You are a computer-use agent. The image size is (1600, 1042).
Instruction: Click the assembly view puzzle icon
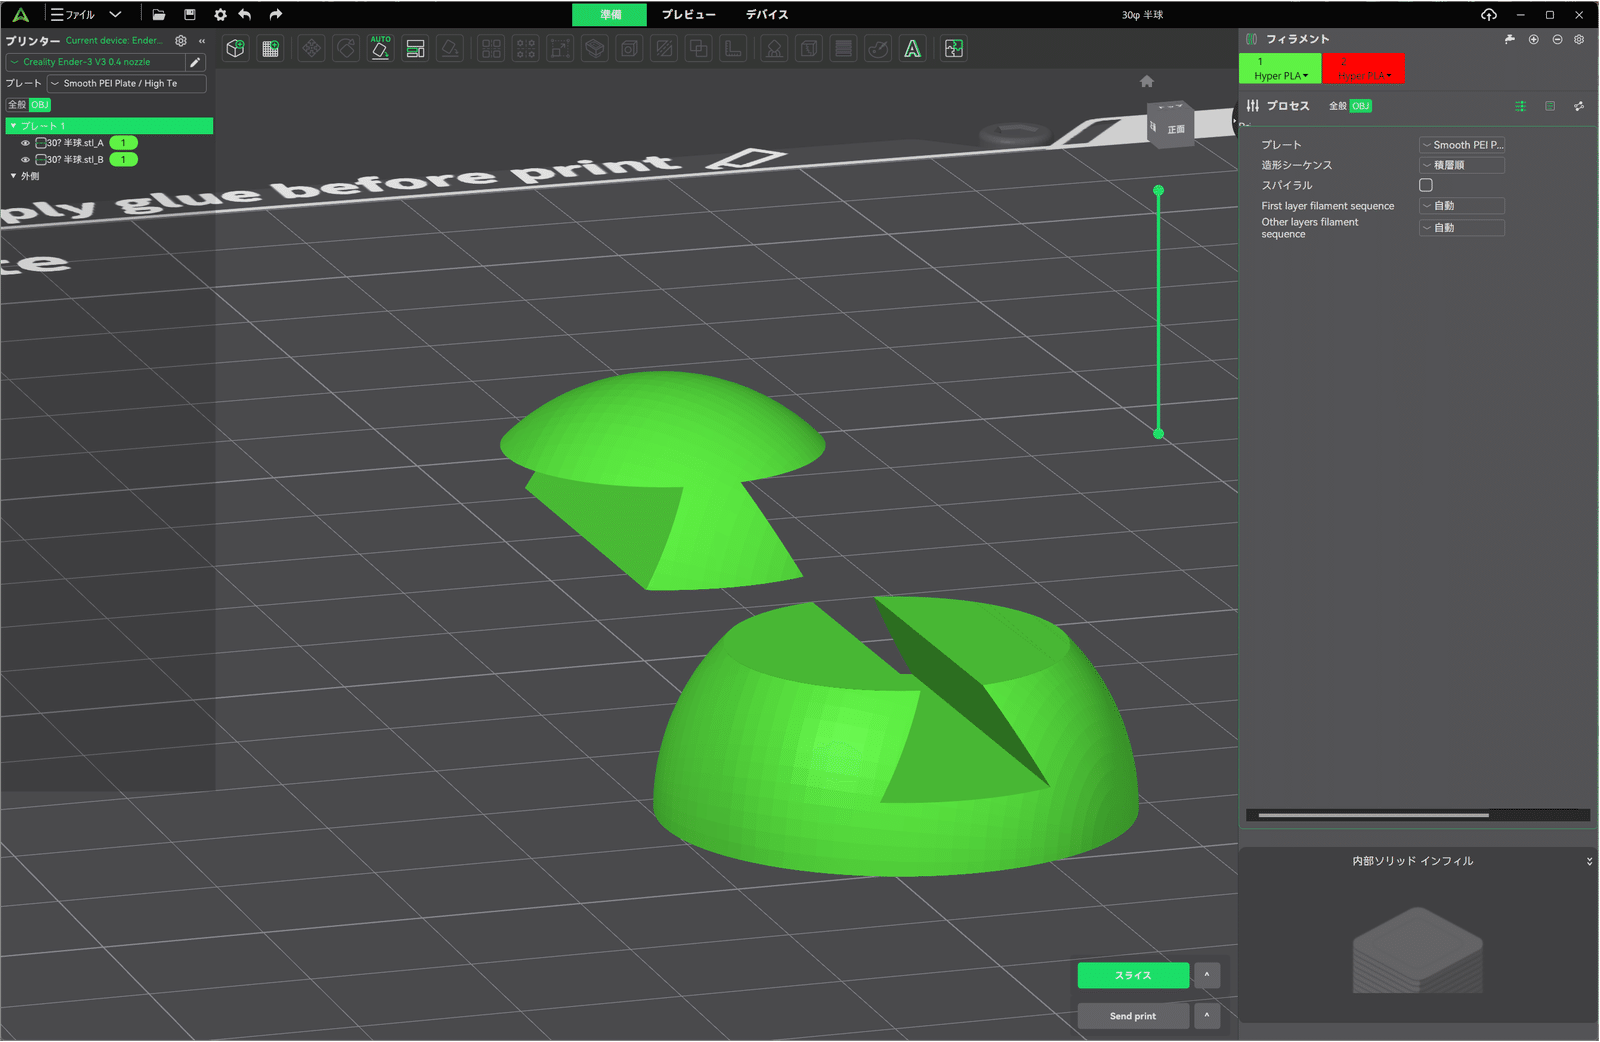pyautogui.click(x=954, y=48)
